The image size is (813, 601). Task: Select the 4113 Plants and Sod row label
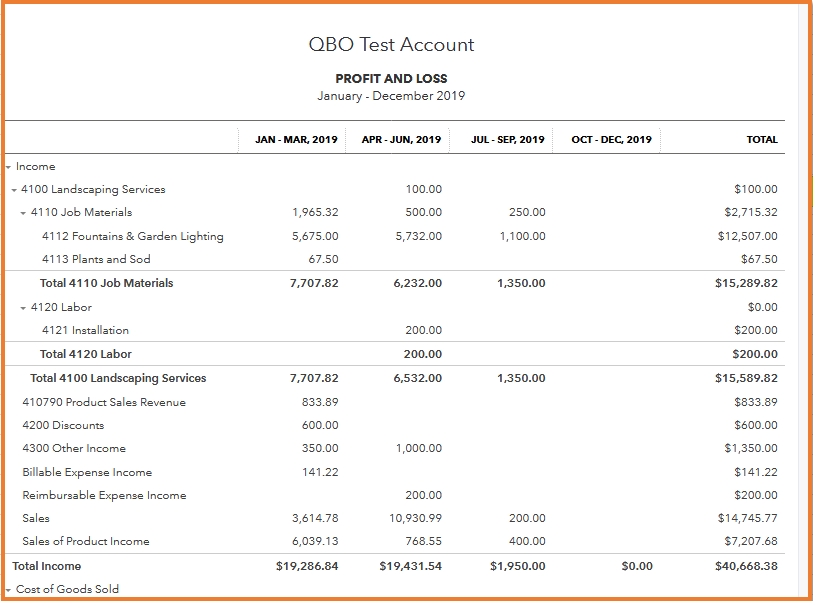pyautogui.click(x=96, y=260)
